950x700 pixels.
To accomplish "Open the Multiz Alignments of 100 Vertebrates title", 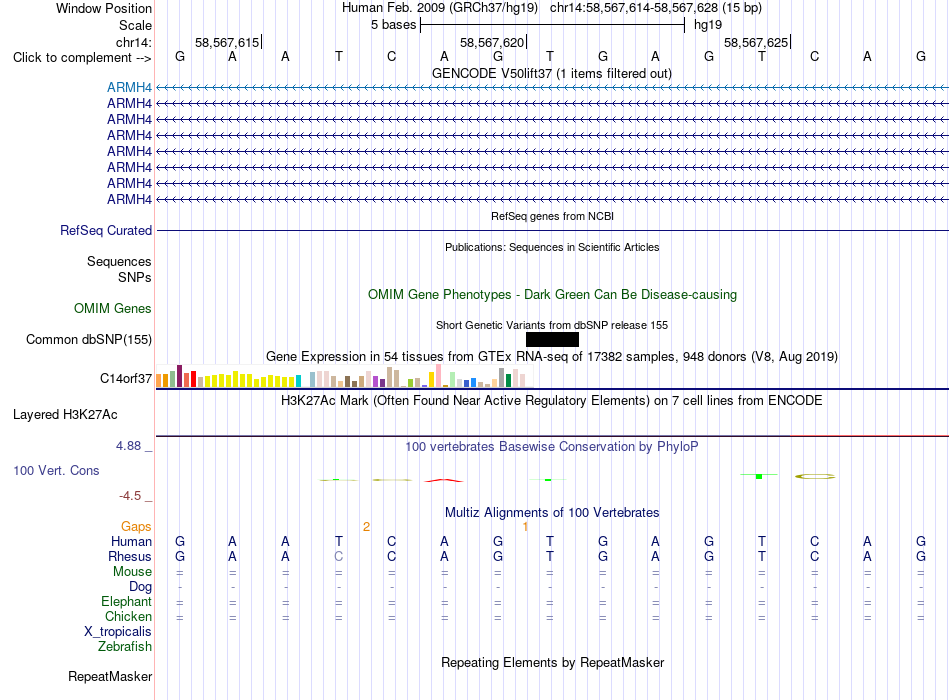I will point(552,513).
